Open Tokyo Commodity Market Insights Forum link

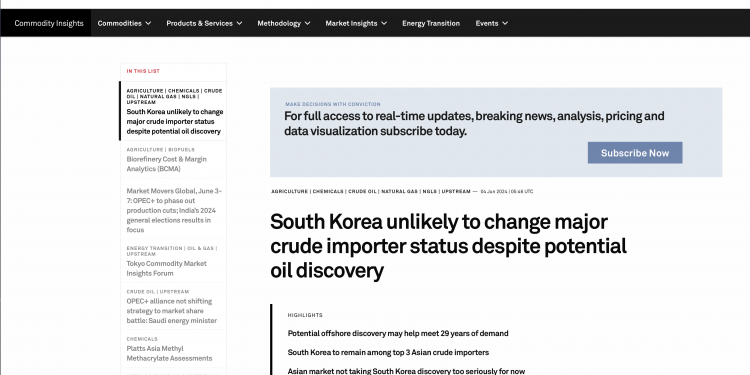(x=166, y=268)
